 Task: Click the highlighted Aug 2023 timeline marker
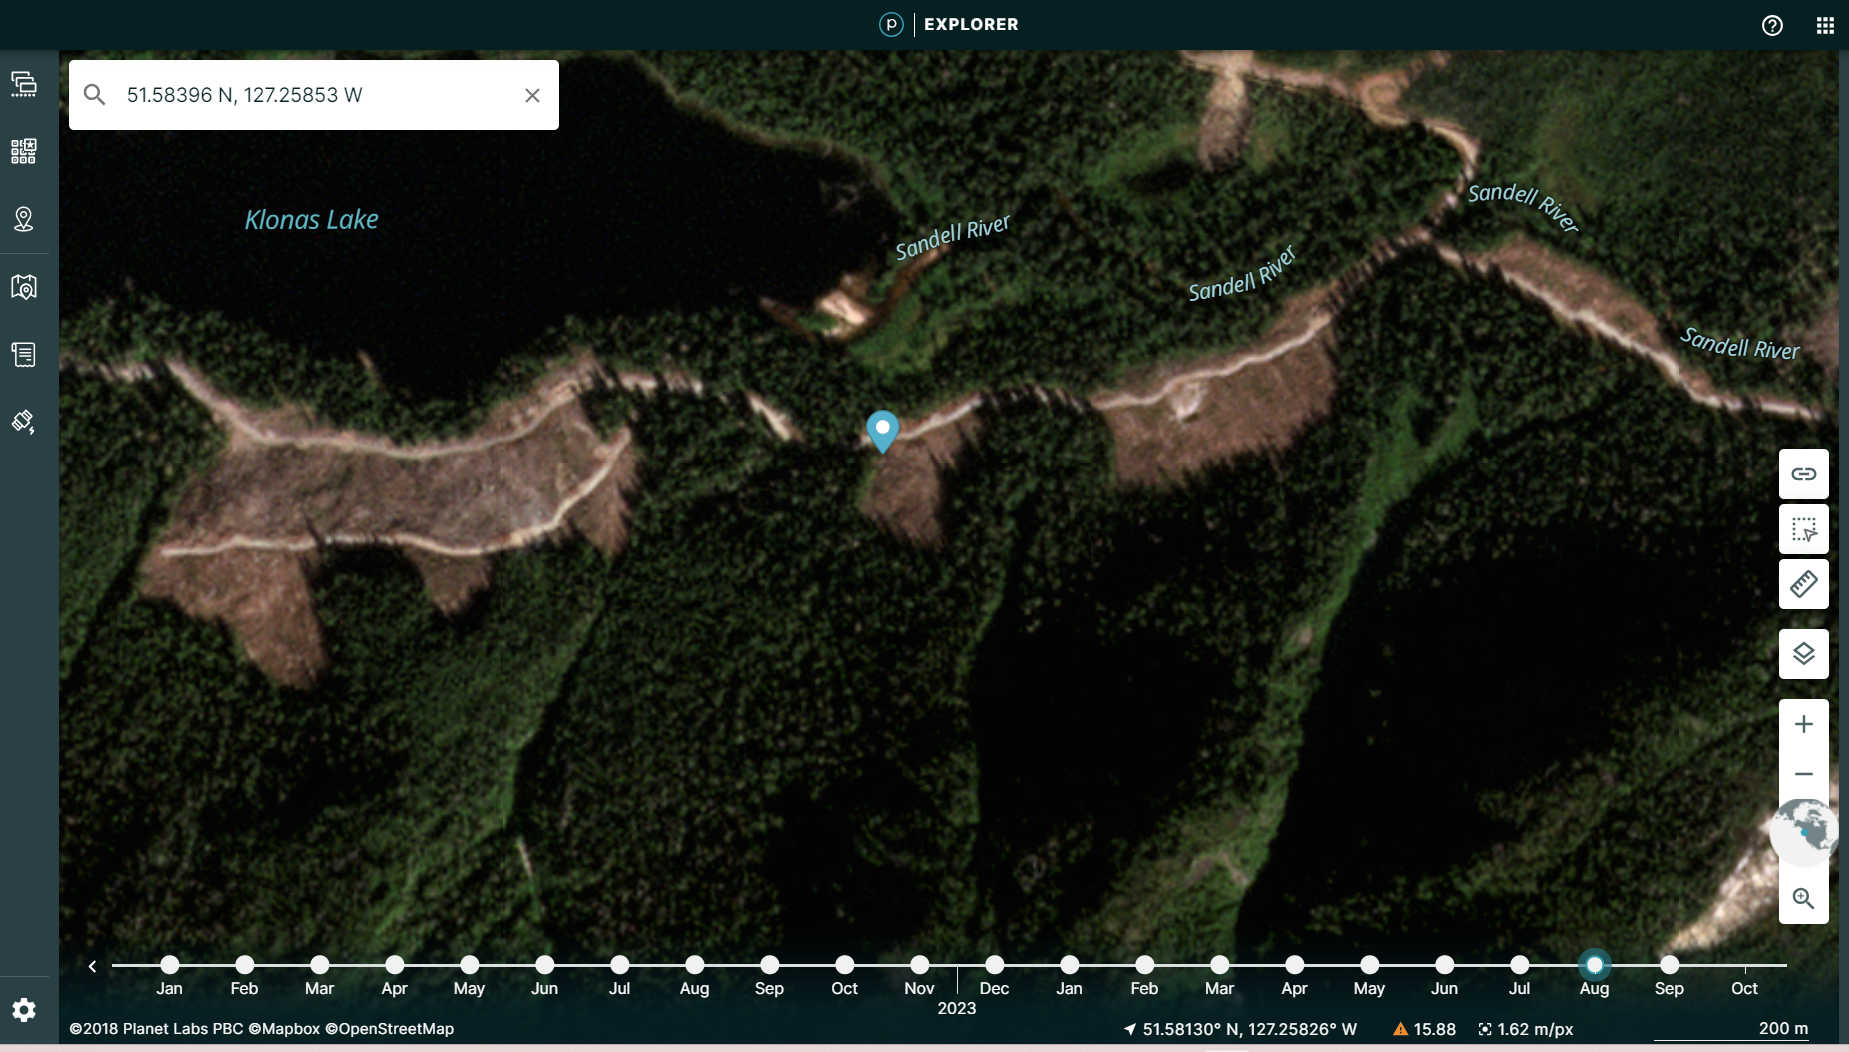click(x=1595, y=965)
